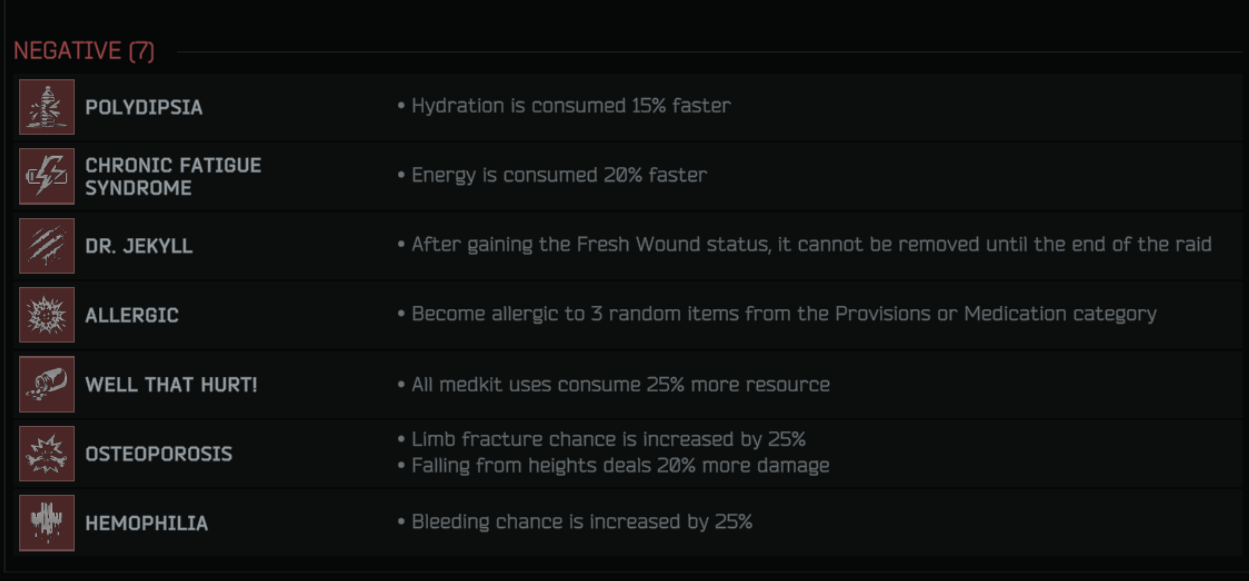Select the POLYDIPSIA effect name
Viewport: 1249px width, 581px height.
(144, 107)
